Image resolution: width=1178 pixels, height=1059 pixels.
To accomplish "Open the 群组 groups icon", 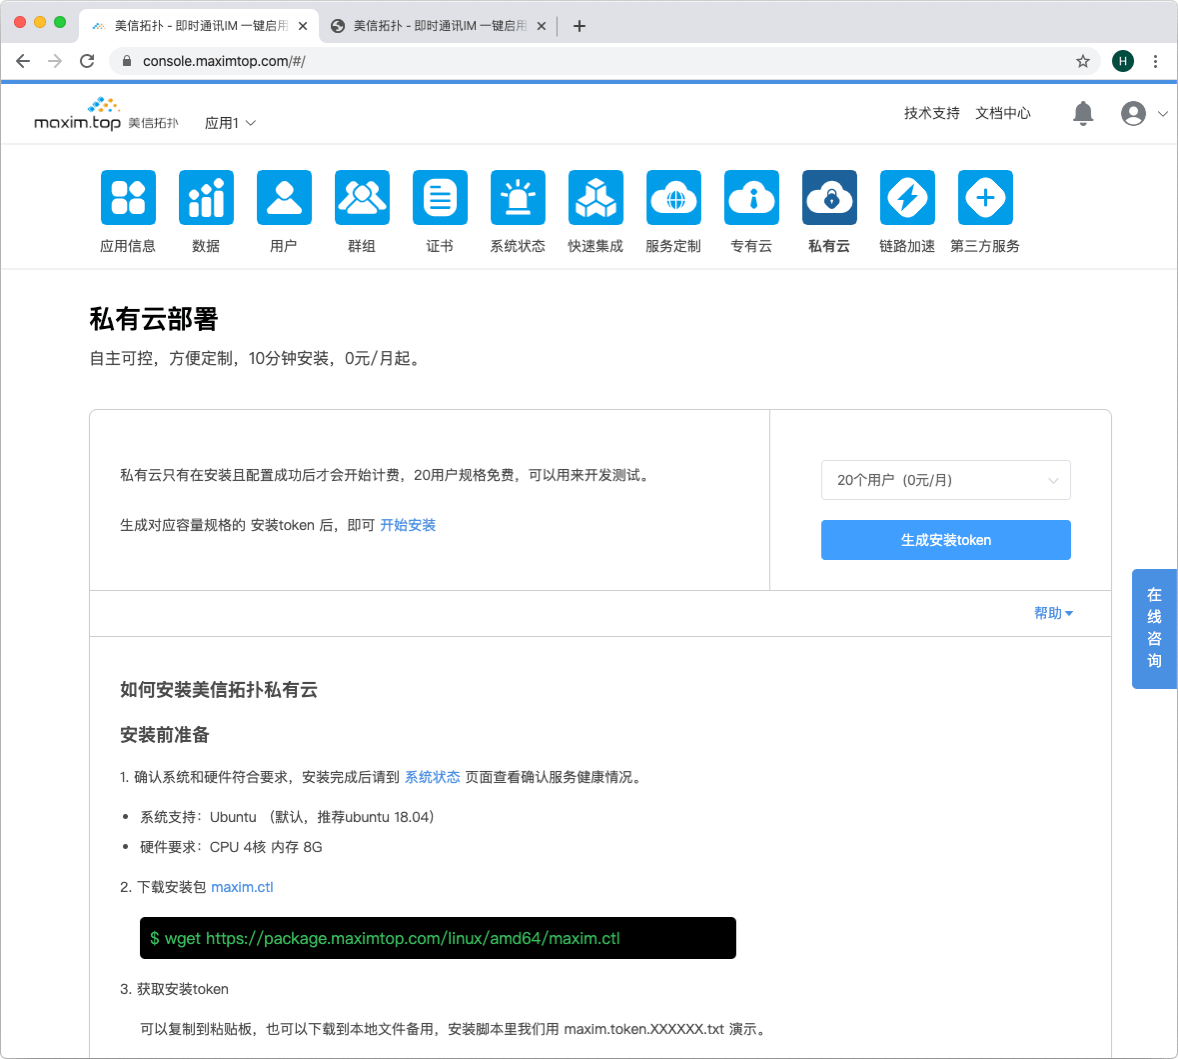I will pos(362,198).
